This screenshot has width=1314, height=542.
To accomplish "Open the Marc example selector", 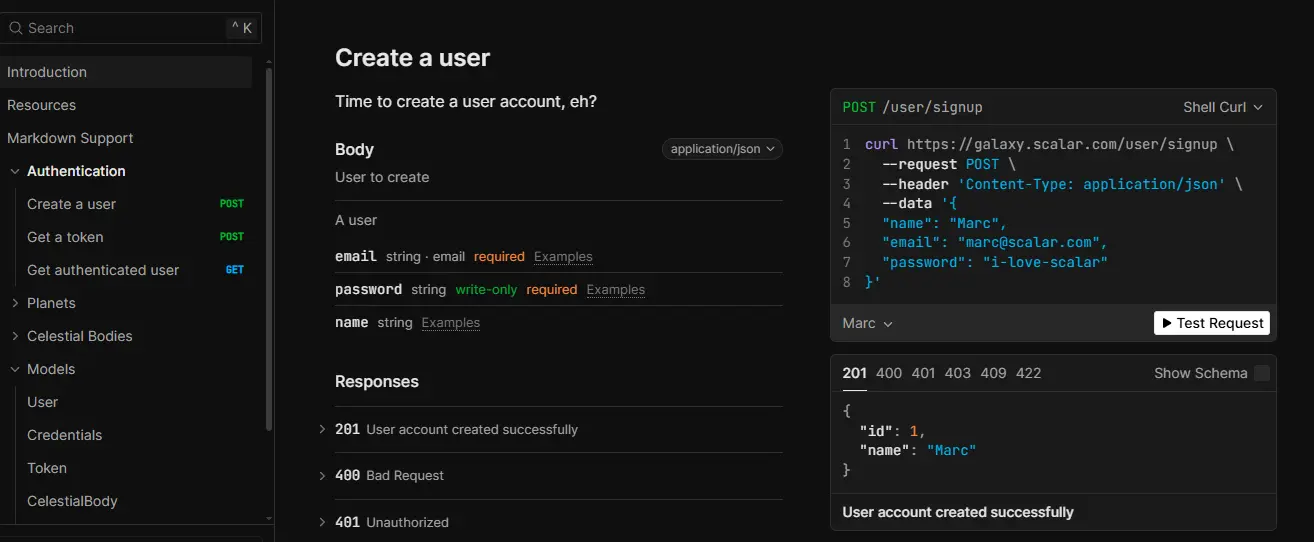I will click(x=867, y=323).
